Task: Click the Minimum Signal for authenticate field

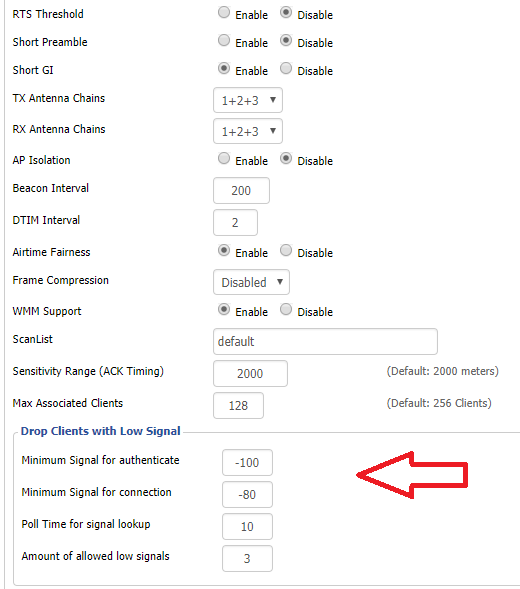Action: point(247,462)
